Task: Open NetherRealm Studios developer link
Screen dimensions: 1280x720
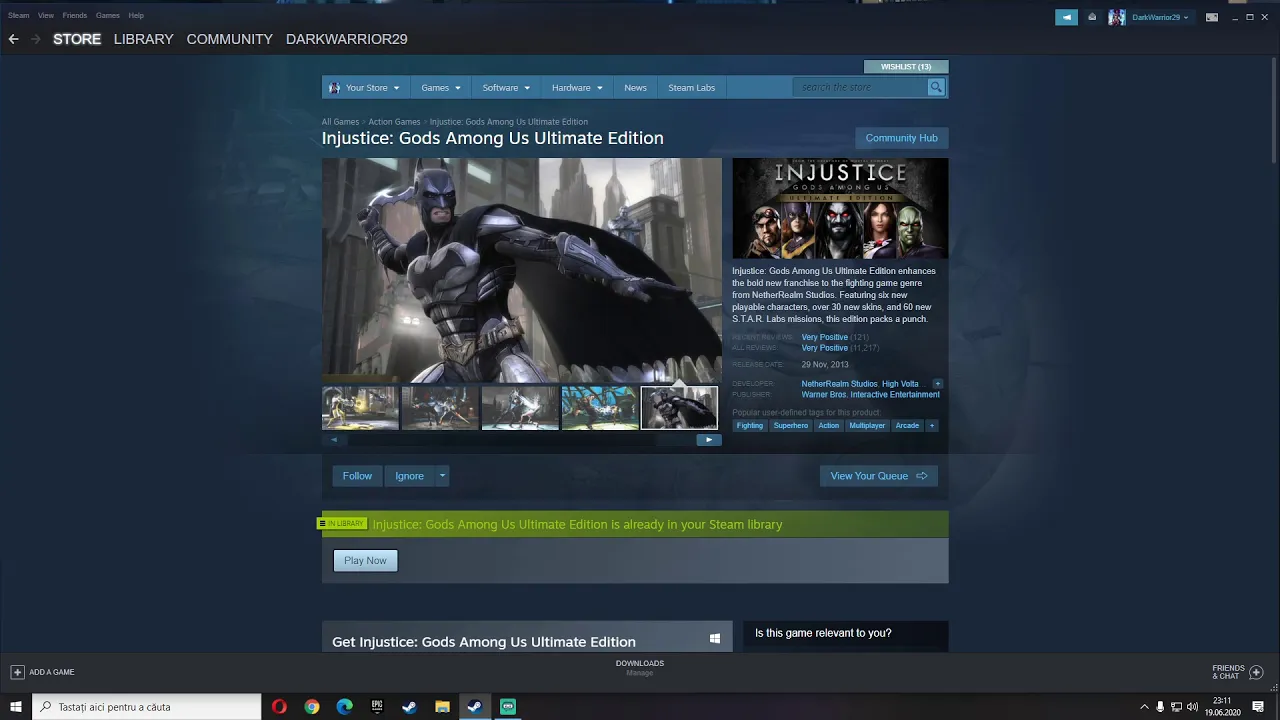Action: pyautogui.click(x=839, y=384)
